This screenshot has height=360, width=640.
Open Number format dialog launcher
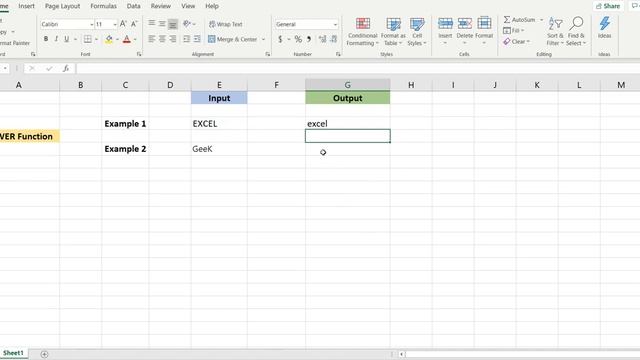338,54
